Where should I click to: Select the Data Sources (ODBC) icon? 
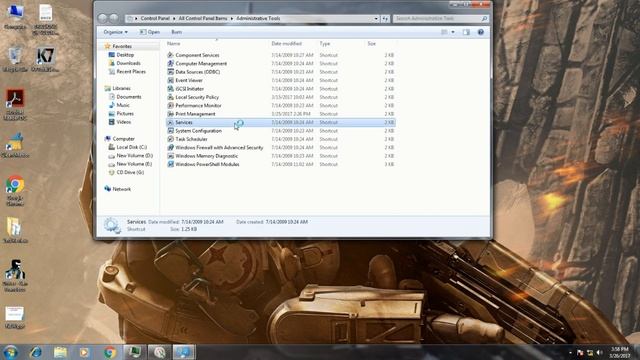tap(171, 72)
